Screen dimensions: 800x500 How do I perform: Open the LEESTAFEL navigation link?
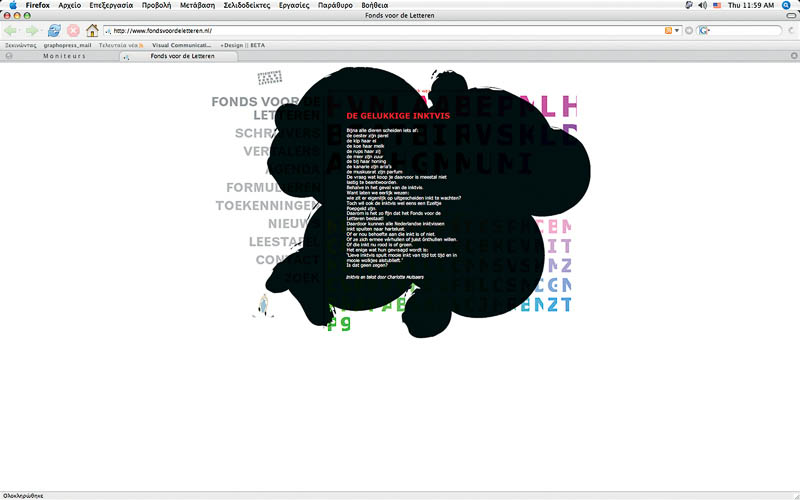285,242
